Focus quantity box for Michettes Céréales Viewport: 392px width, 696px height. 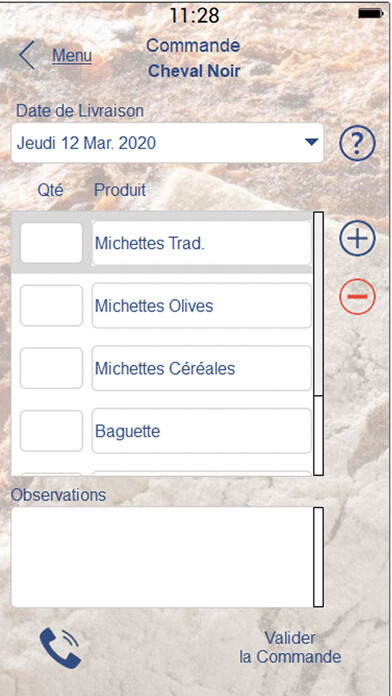pyautogui.click(x=51, y=368)
